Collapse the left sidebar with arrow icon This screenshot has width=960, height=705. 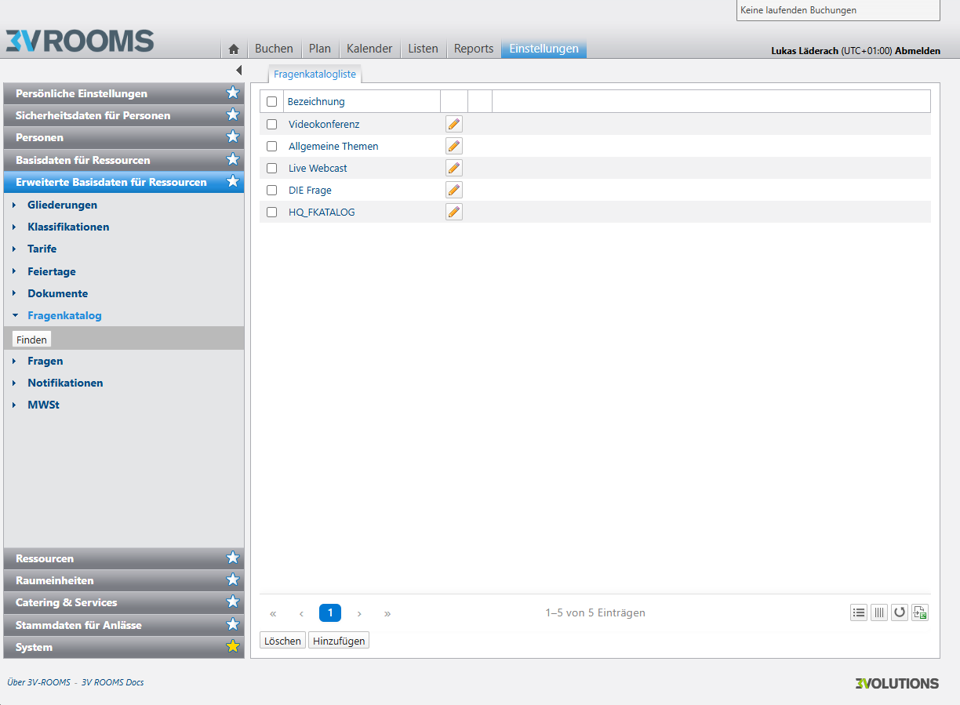click(x=238, y=70)
